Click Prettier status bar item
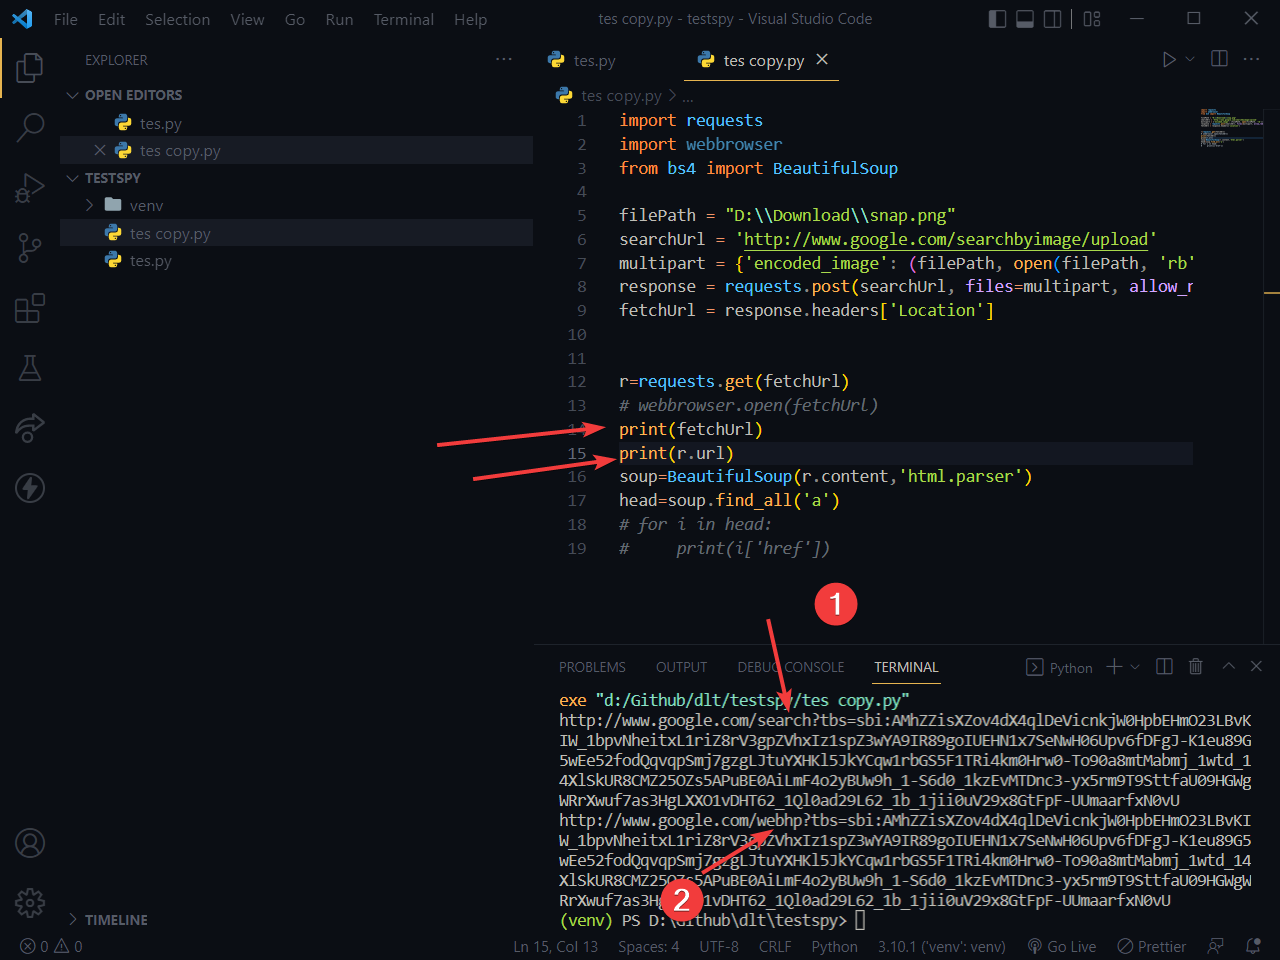Image resolution: width=1280 pixels, height=960 pixels. click(x=1151, y=946)
